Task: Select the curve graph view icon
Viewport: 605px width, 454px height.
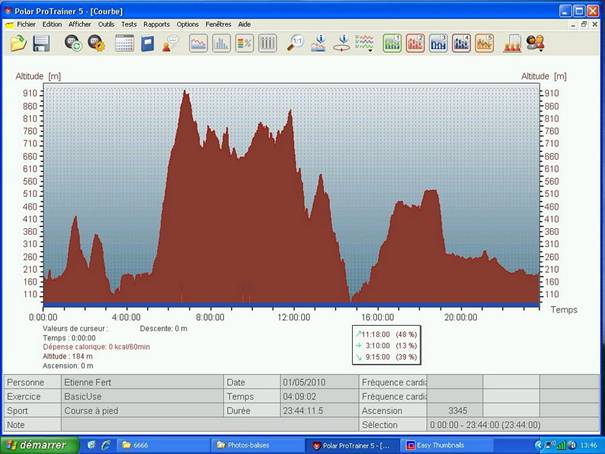Action: pos(198,43)
